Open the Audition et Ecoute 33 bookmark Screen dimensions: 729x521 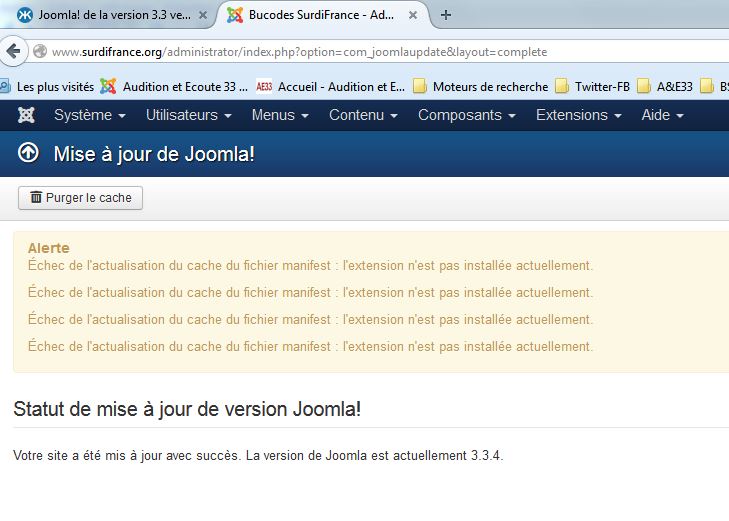pos(174,87)
